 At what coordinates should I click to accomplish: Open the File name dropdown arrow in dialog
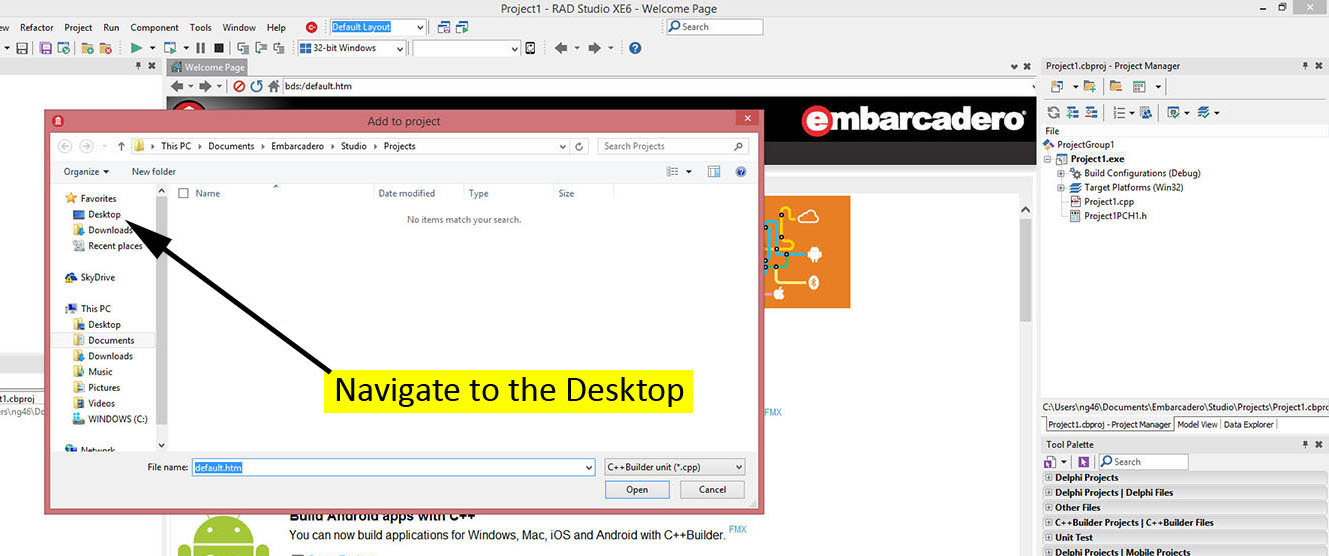tap(588, 467)
